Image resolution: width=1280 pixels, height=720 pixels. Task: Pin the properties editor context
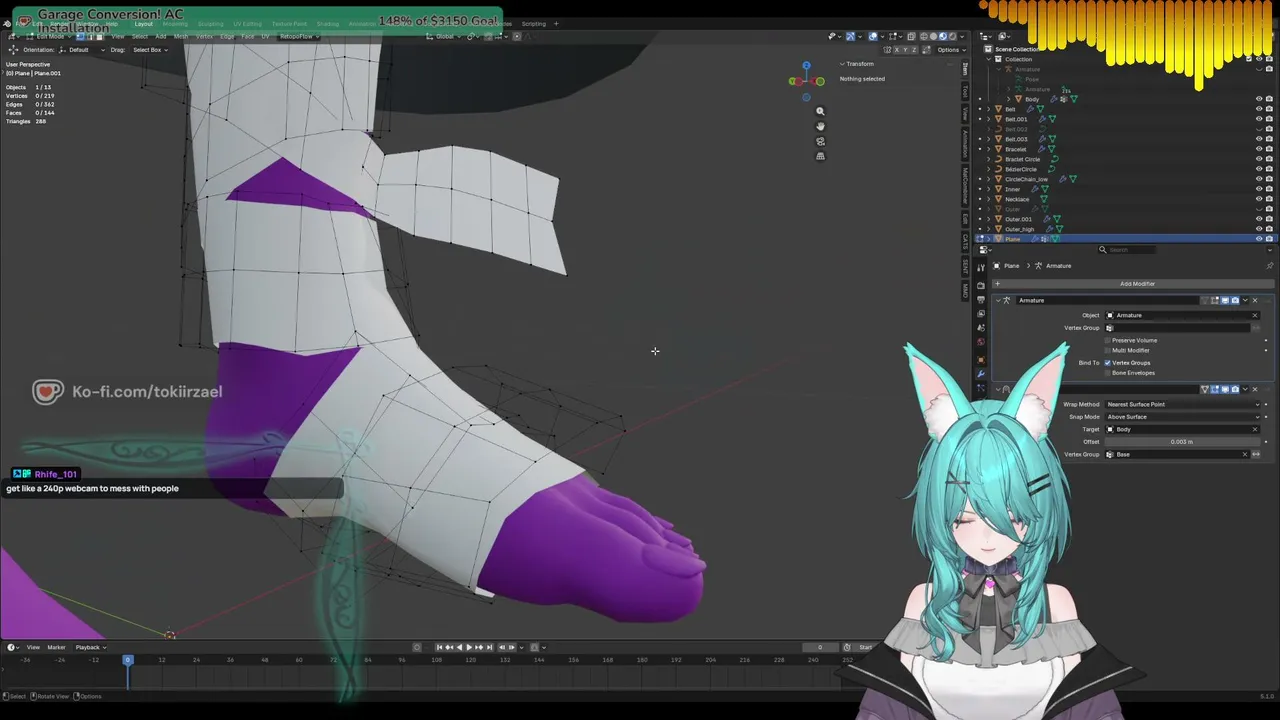coord(1269,265)
